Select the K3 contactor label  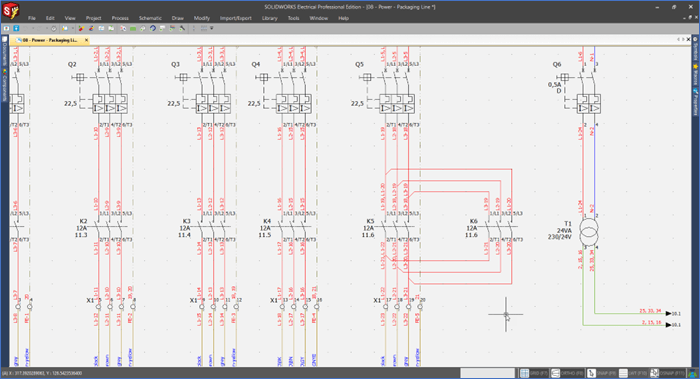pos(187,221)
